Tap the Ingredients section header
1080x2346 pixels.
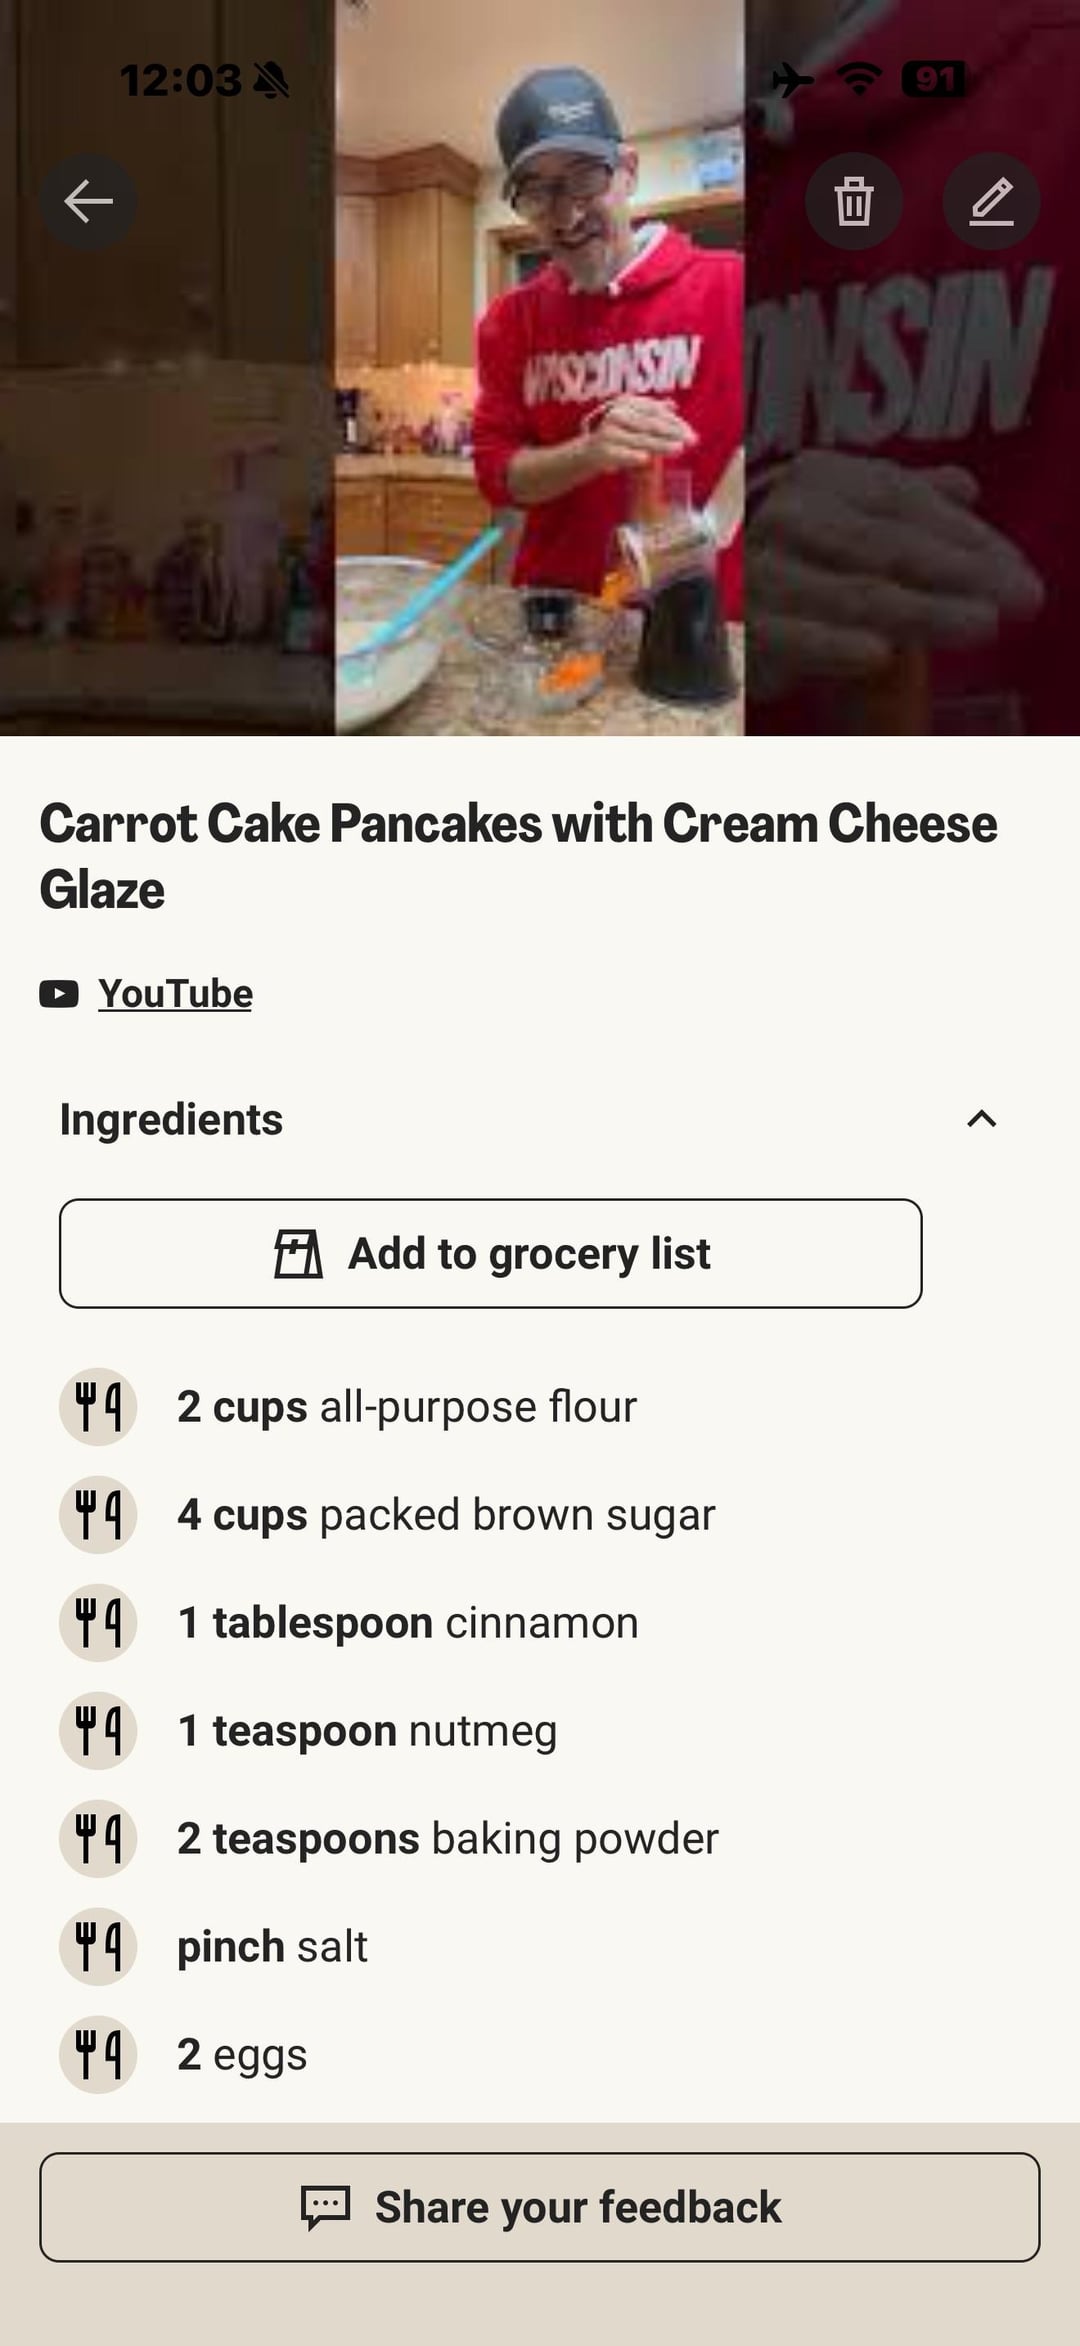pos(171,1120)
